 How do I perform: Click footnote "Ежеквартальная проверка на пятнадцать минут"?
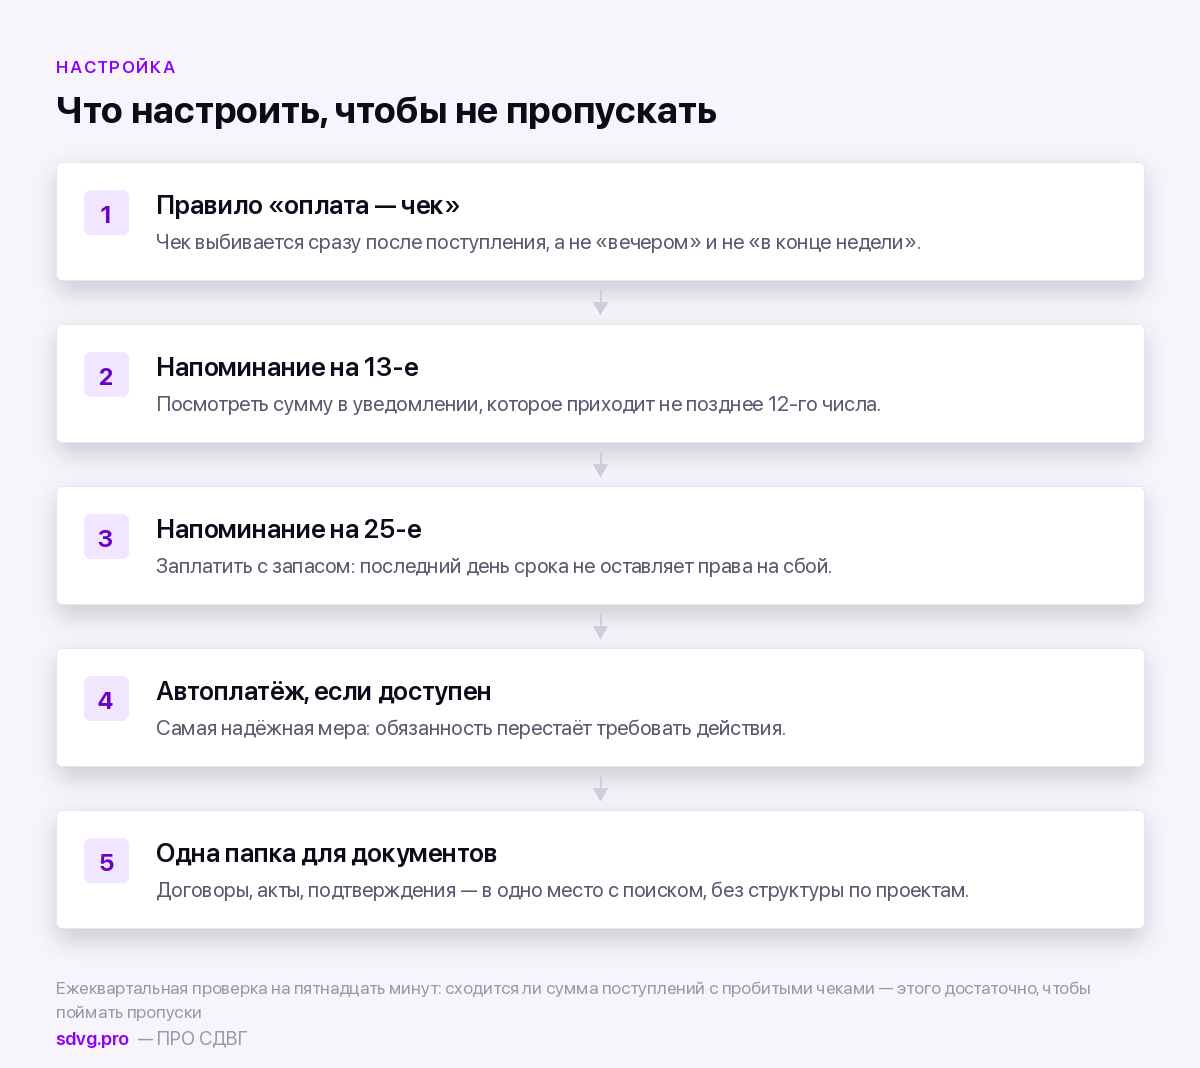tap(248, 988)
